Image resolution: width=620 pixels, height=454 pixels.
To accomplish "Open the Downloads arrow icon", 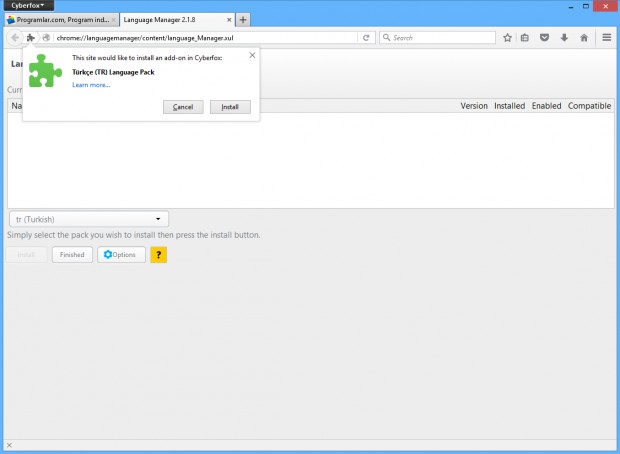I will (564, 38).
